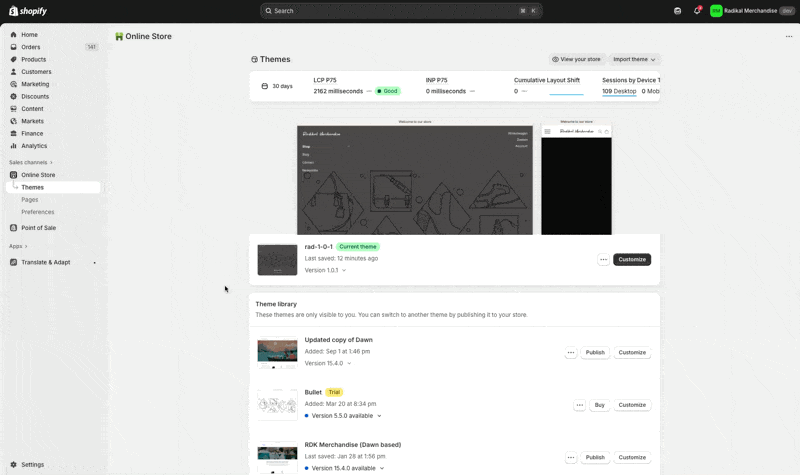Viewport: 800px width, 475px height.
Task: Customize the Updated copy of Dawn theme
Action: click(632, 353)
